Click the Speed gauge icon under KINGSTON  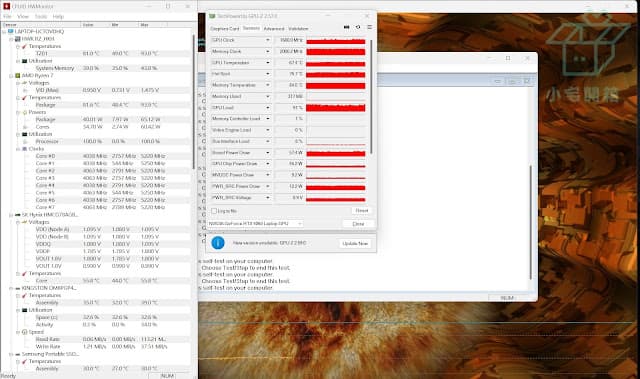click(x=24, y=332)
